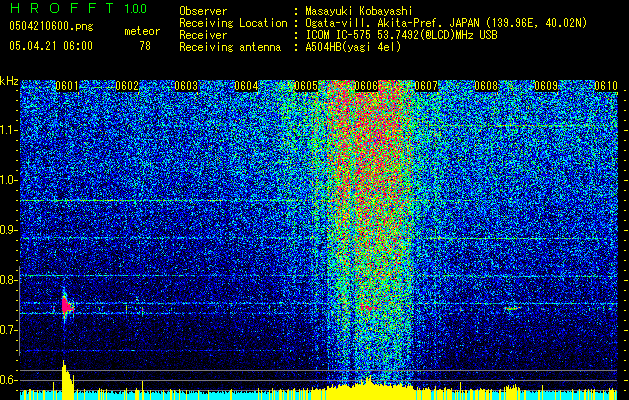Click the 0609 time marker
The height and width of the screenshot is (400, 629).
coord(546,86)
